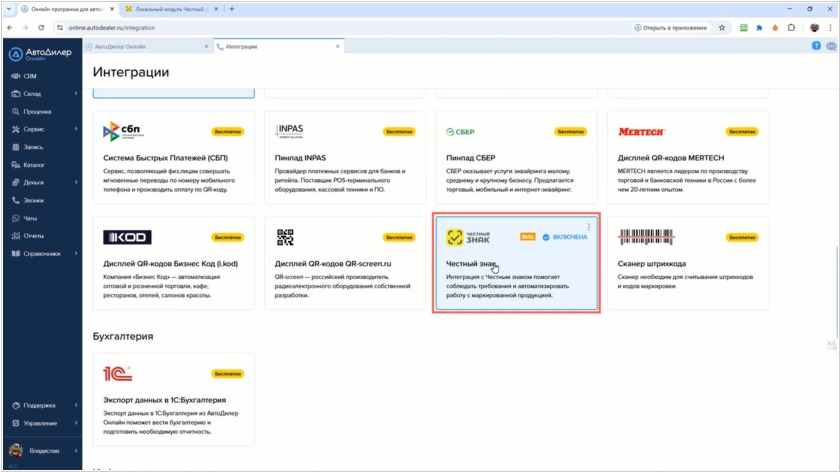The height and width of the screenshot is (472, 840).
Task: Expand the Деньги submenu arrow
Action: click(x=76, y=183)
